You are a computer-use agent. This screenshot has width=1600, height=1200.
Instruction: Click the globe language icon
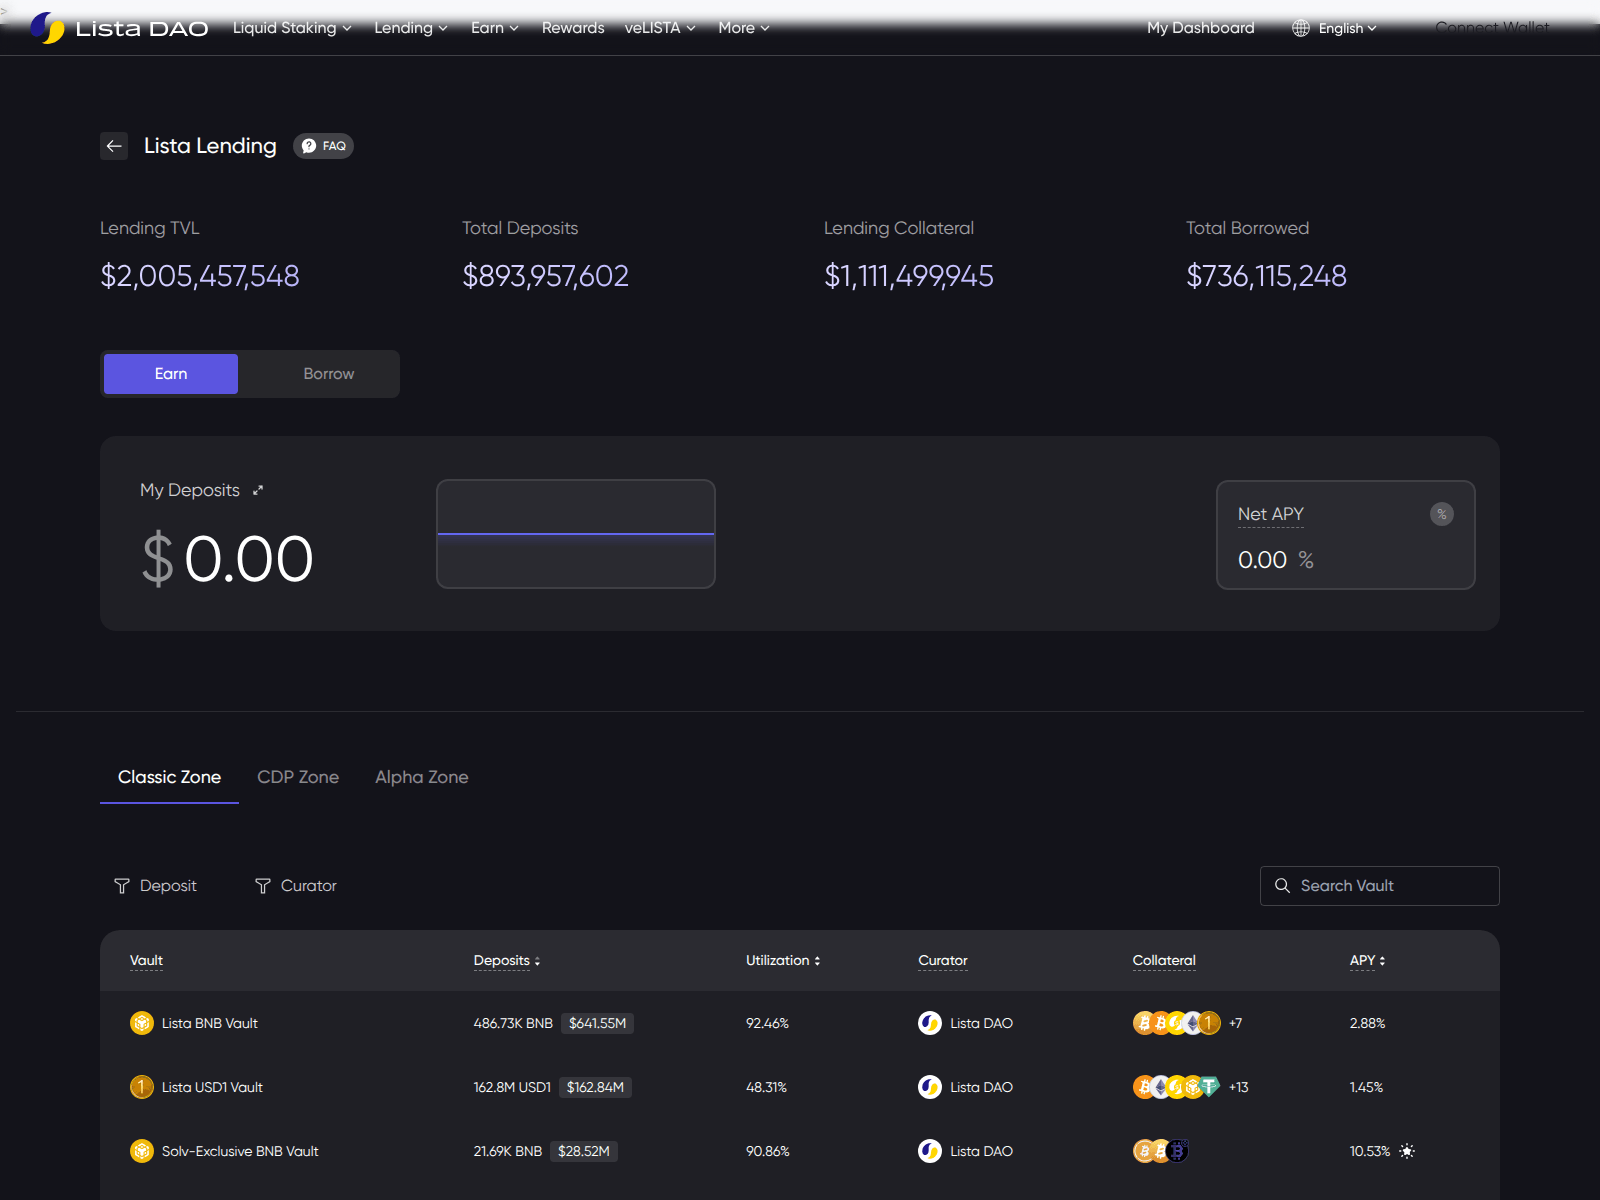[x=1301, y=28]
